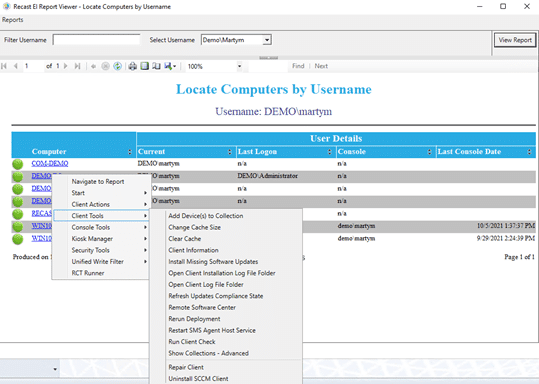Jump to last report page

77,66
